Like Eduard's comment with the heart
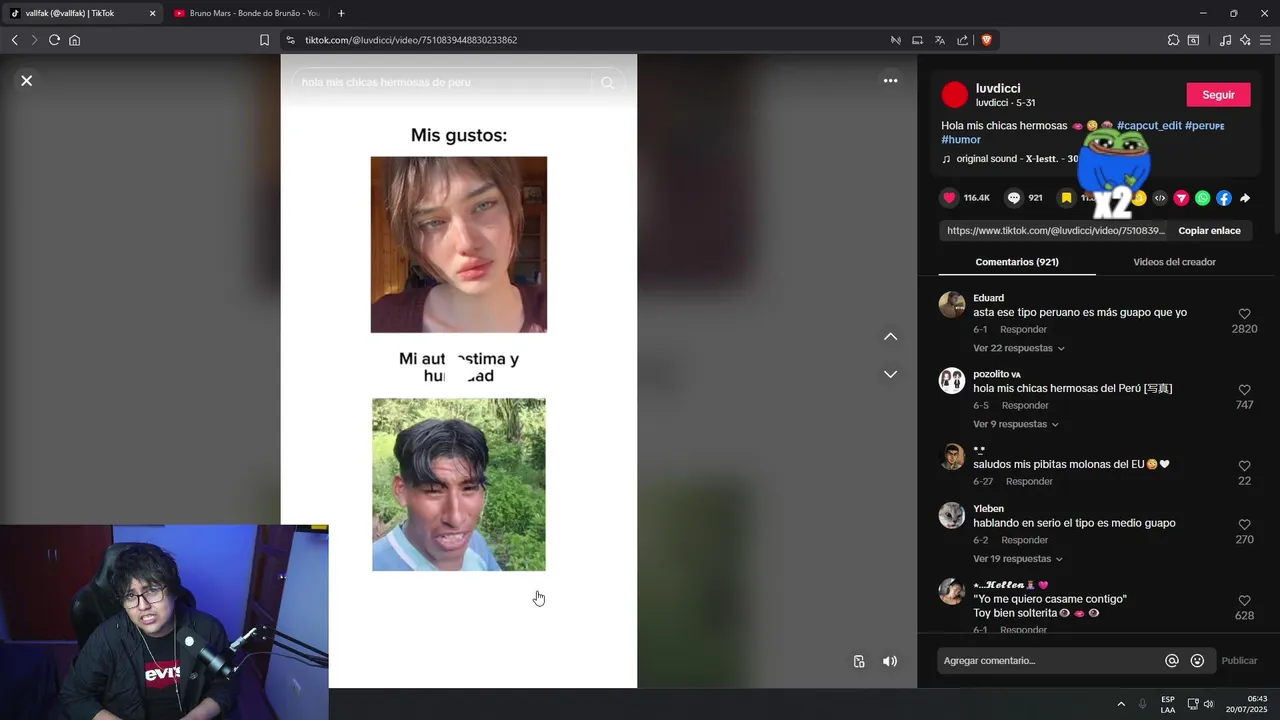1280x720 pixels. point(1244,314)
